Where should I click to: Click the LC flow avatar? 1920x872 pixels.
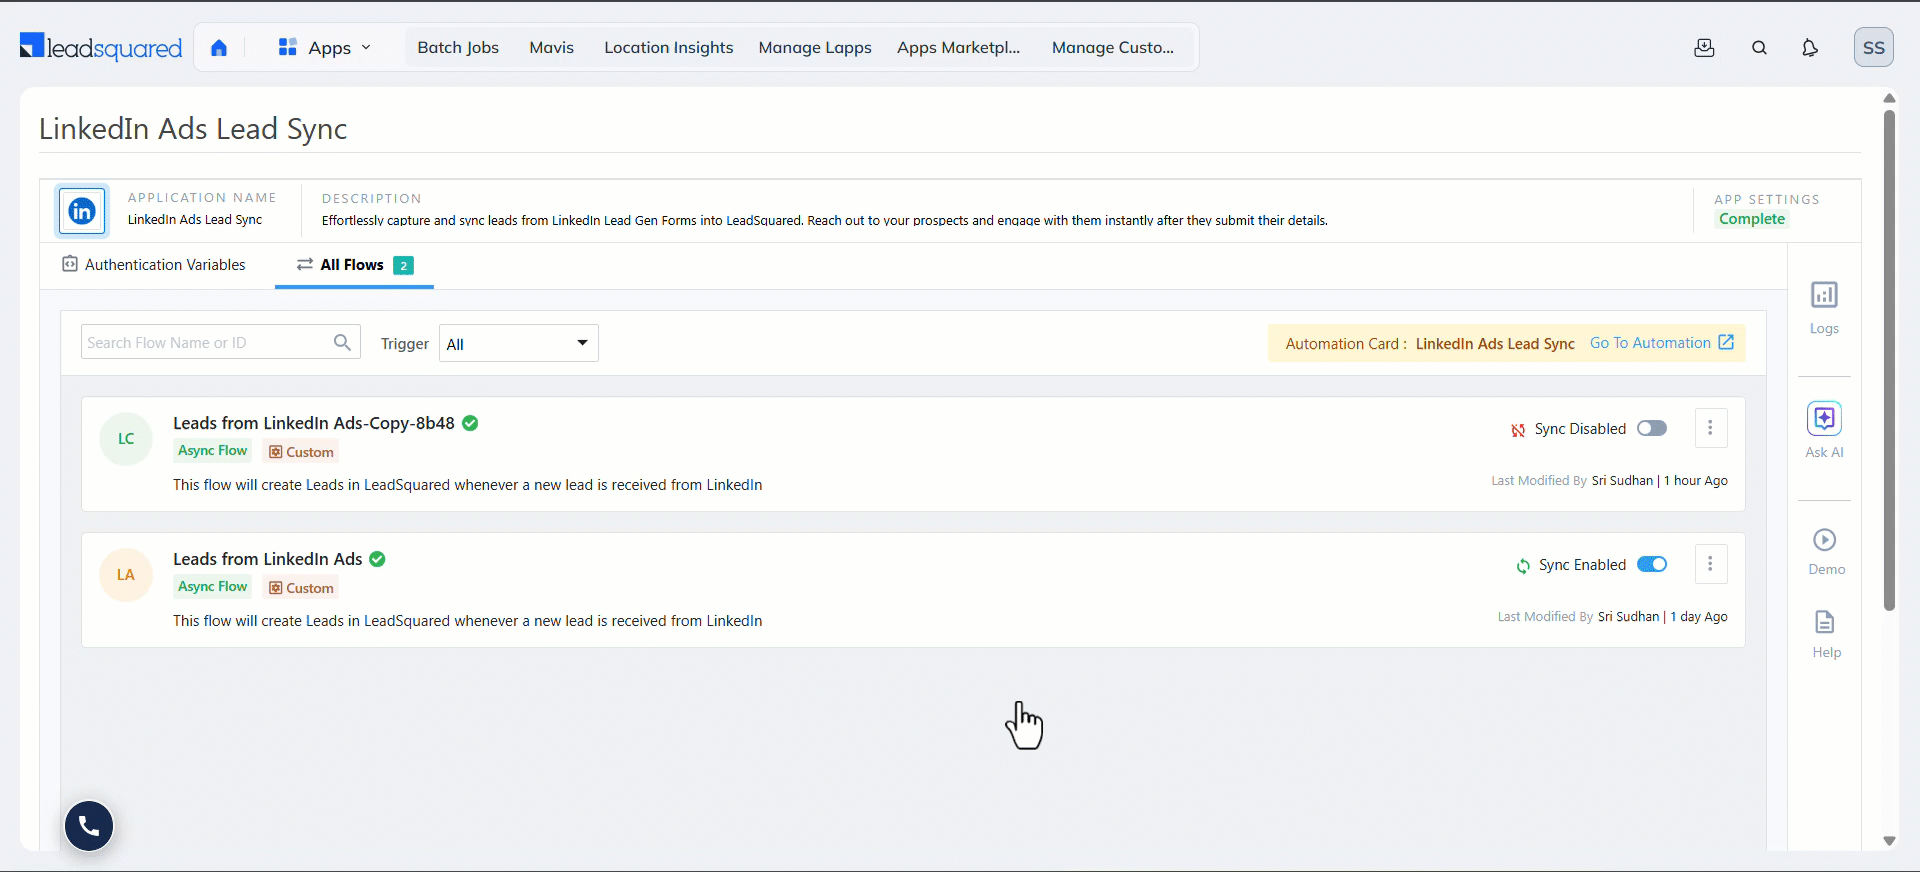126,439
